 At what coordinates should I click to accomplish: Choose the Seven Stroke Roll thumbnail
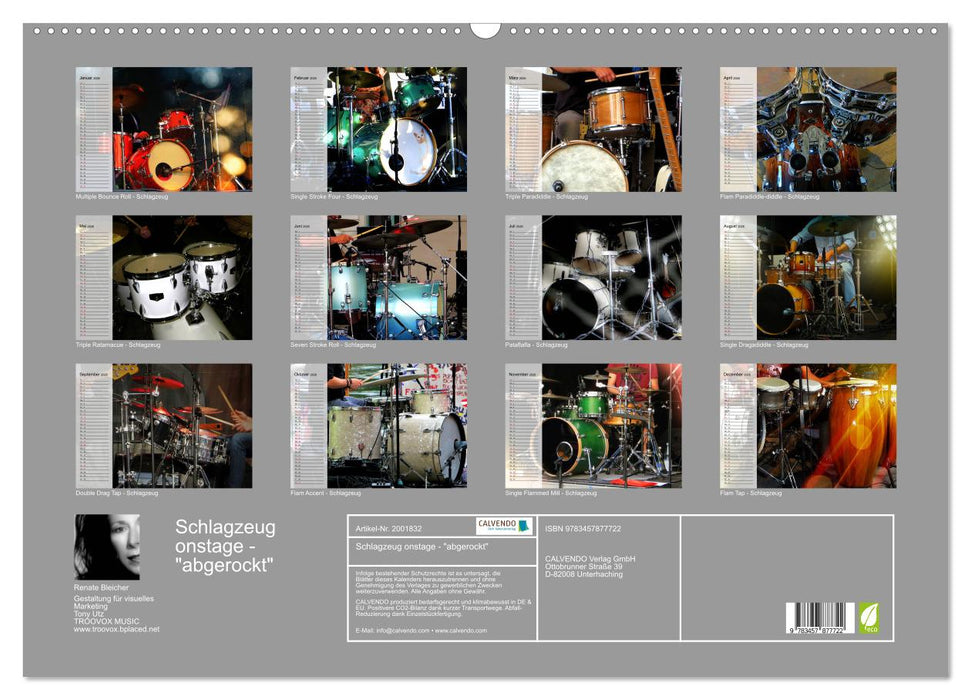378,278
